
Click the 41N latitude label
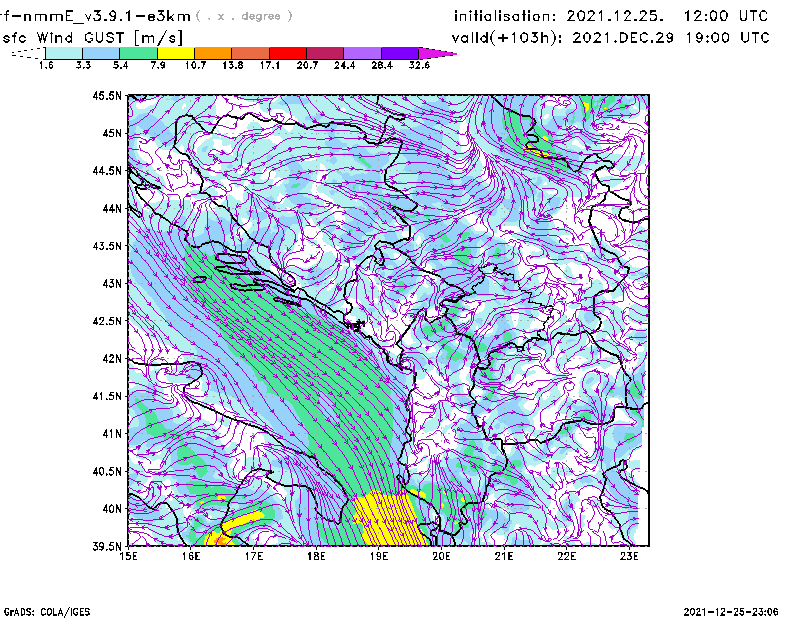click(x=112, y=433)
